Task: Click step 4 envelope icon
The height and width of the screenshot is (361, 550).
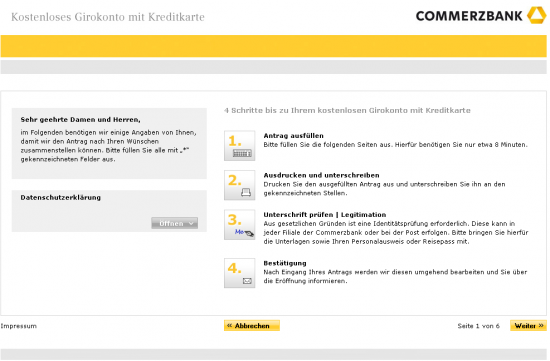Action: 240,273
